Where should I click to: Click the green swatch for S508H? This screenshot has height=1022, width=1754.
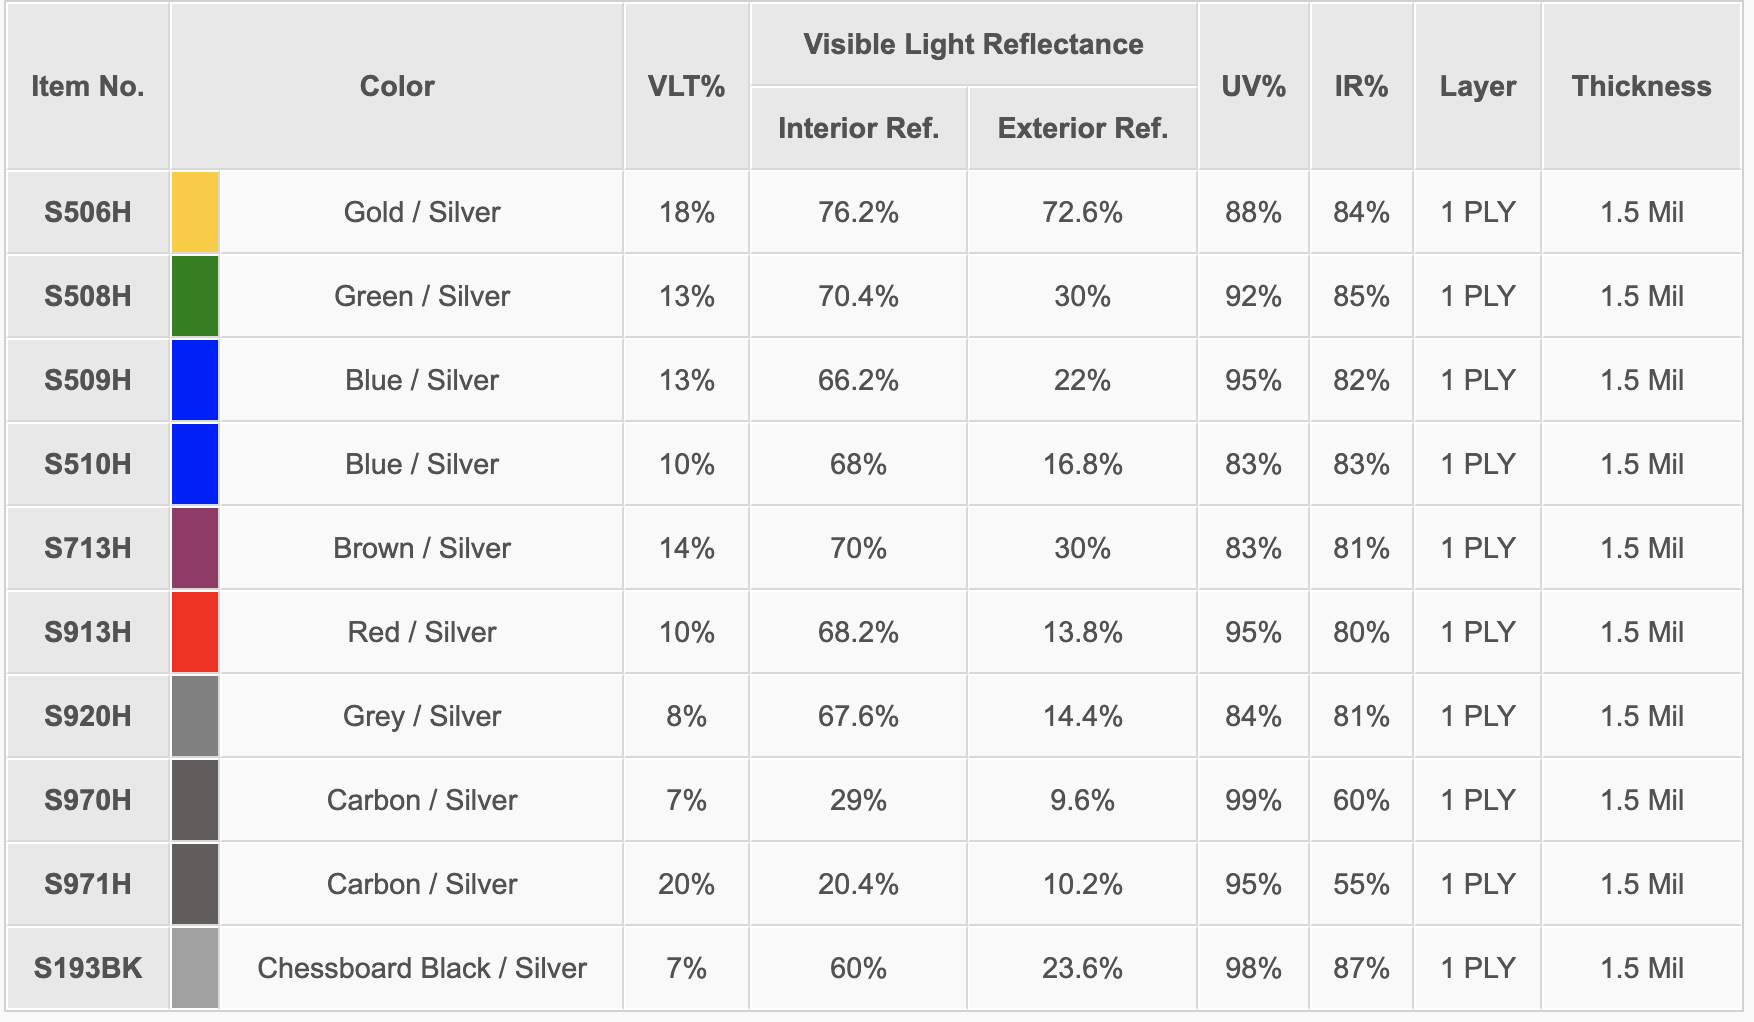pyautogui.click(x=195, y=296)
